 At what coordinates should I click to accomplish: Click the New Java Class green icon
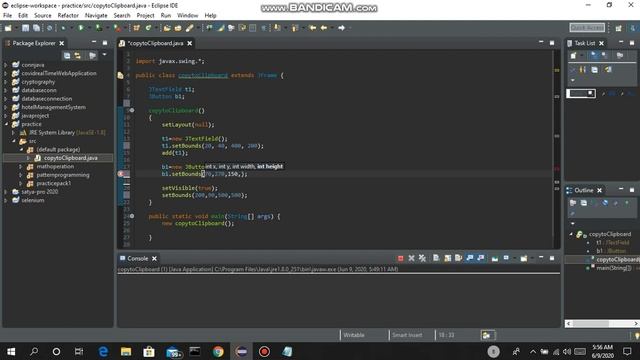pos(149,28)
